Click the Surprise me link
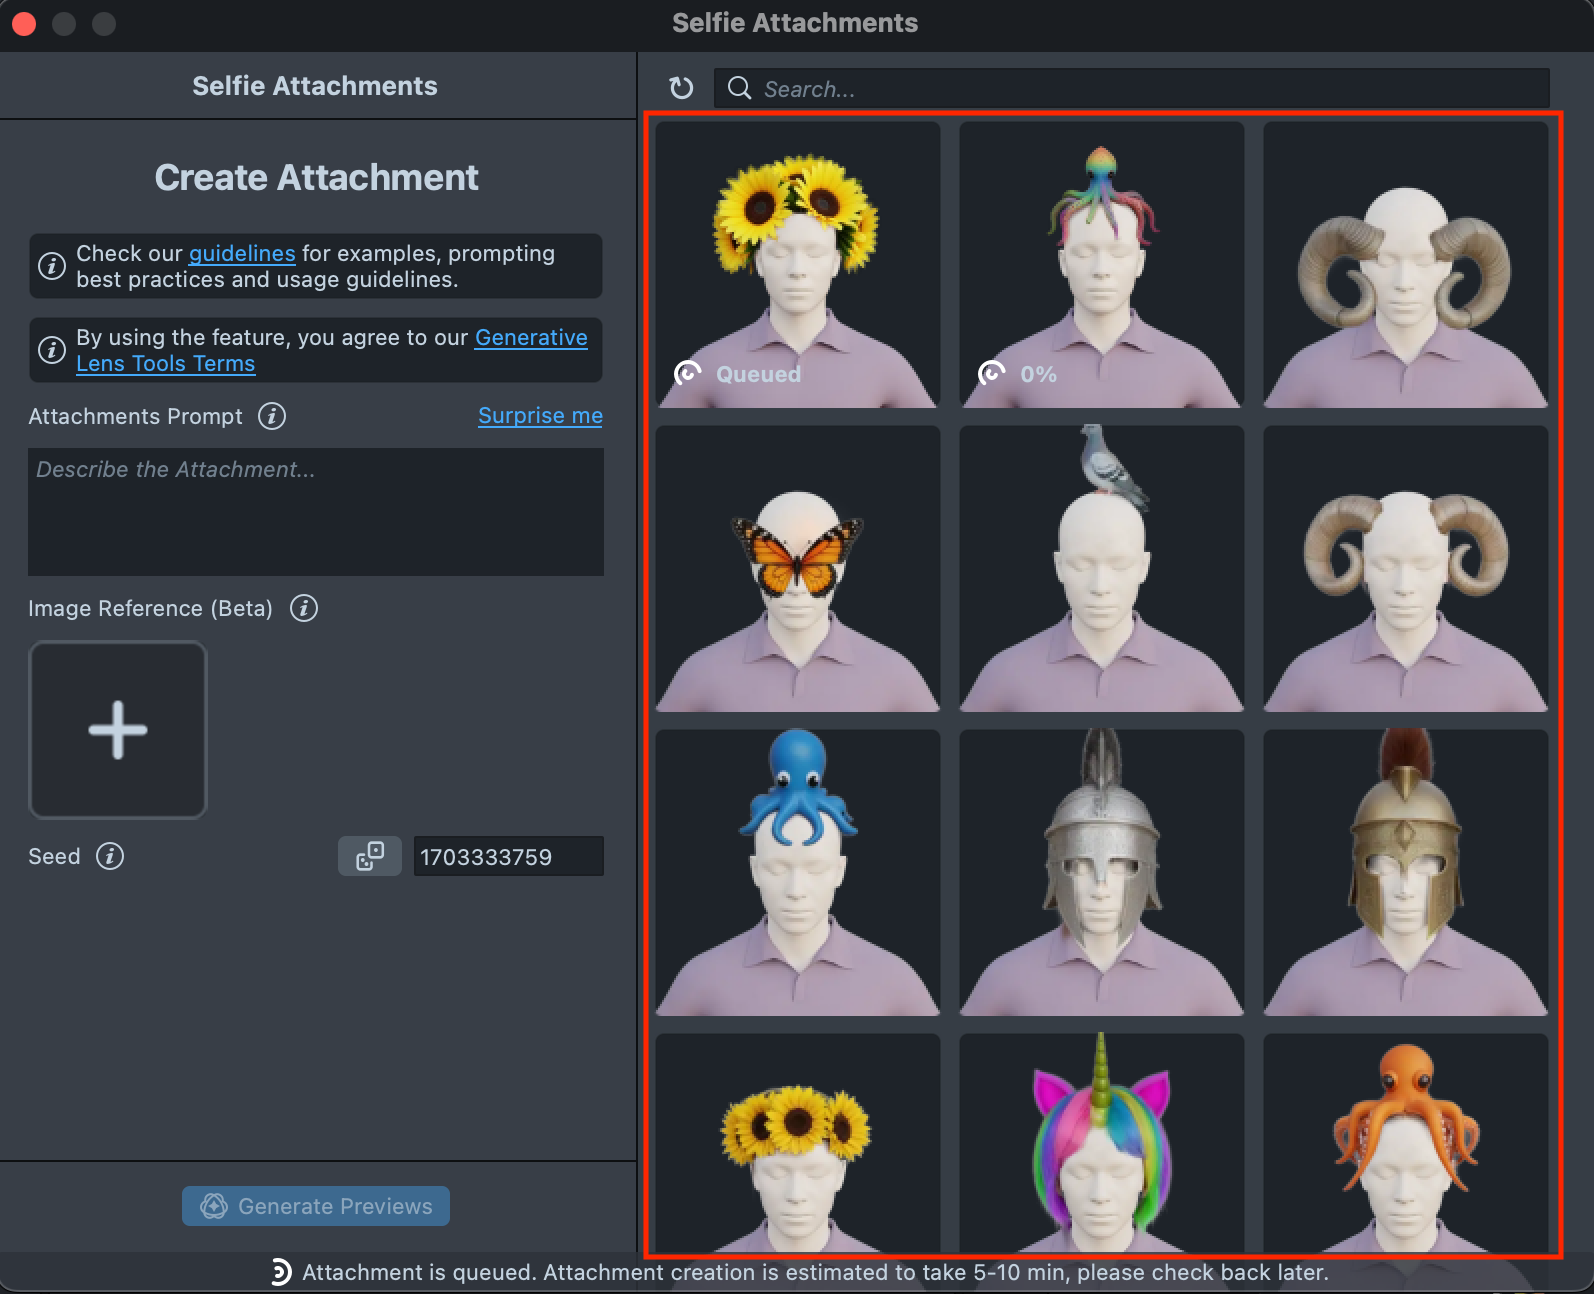 click(x=540, y=416)
